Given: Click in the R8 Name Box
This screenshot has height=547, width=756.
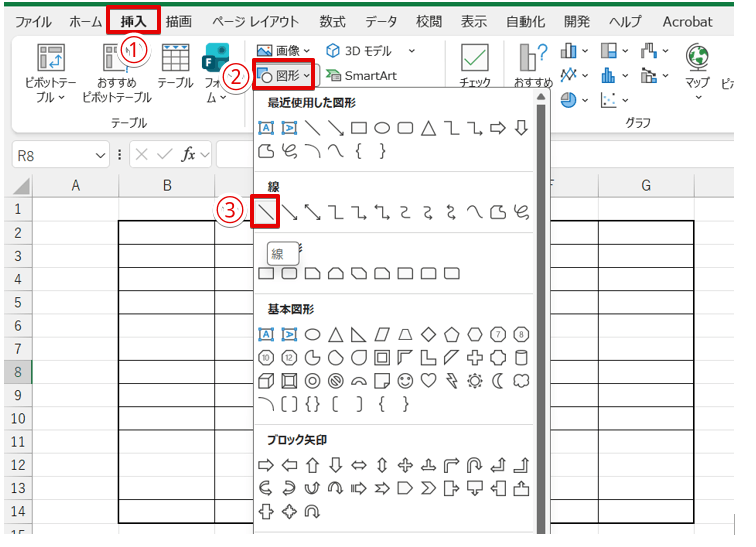Looking at the screenshot, I should pos(53,156).
